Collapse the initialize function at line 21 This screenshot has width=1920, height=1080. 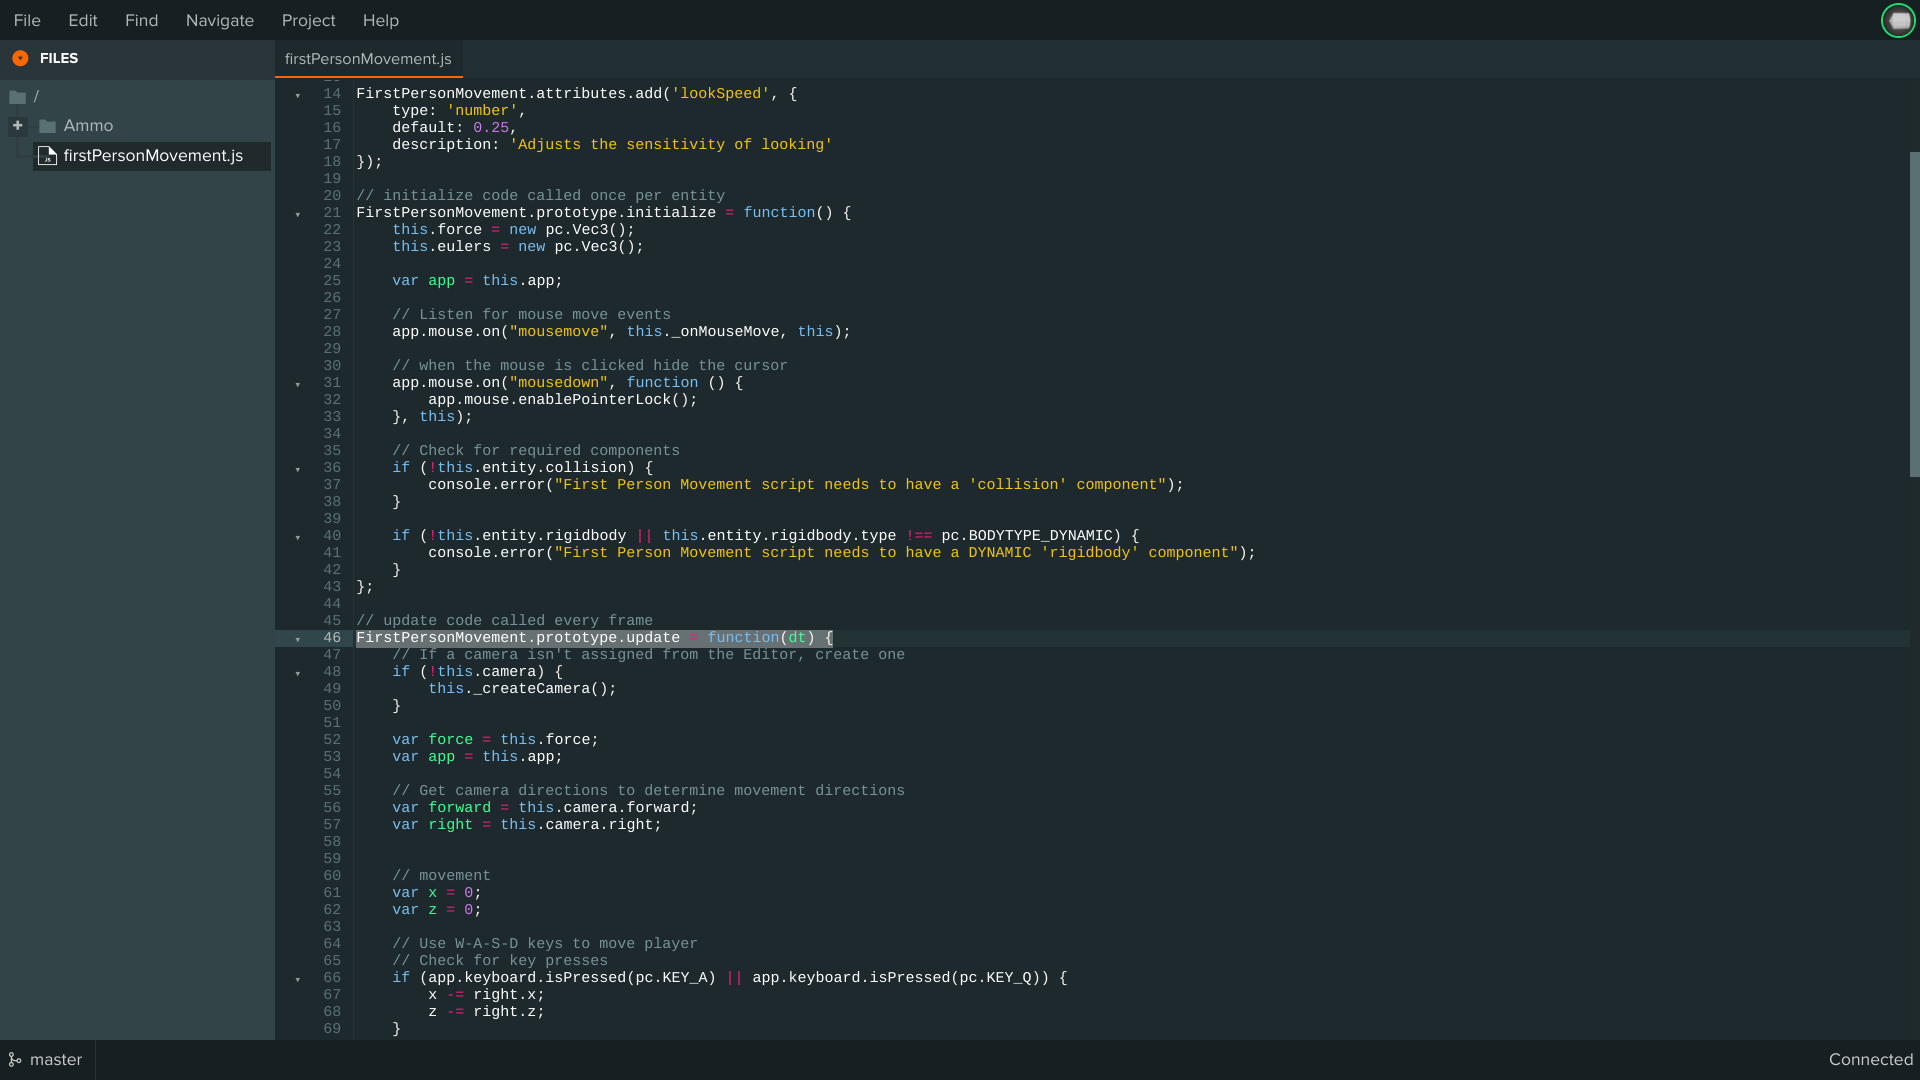pyautogui.click(x=298, y=214)
